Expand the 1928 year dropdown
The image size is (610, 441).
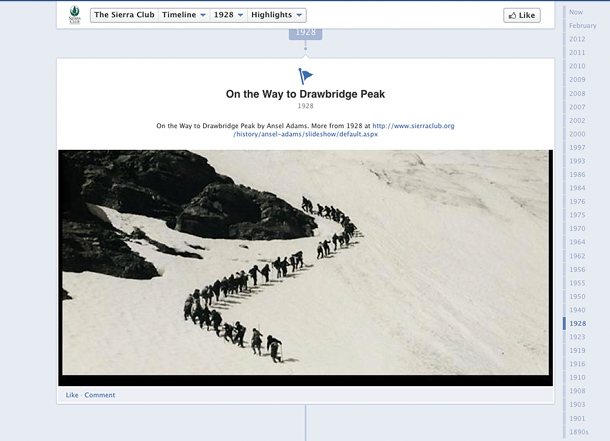coord(228,15)
